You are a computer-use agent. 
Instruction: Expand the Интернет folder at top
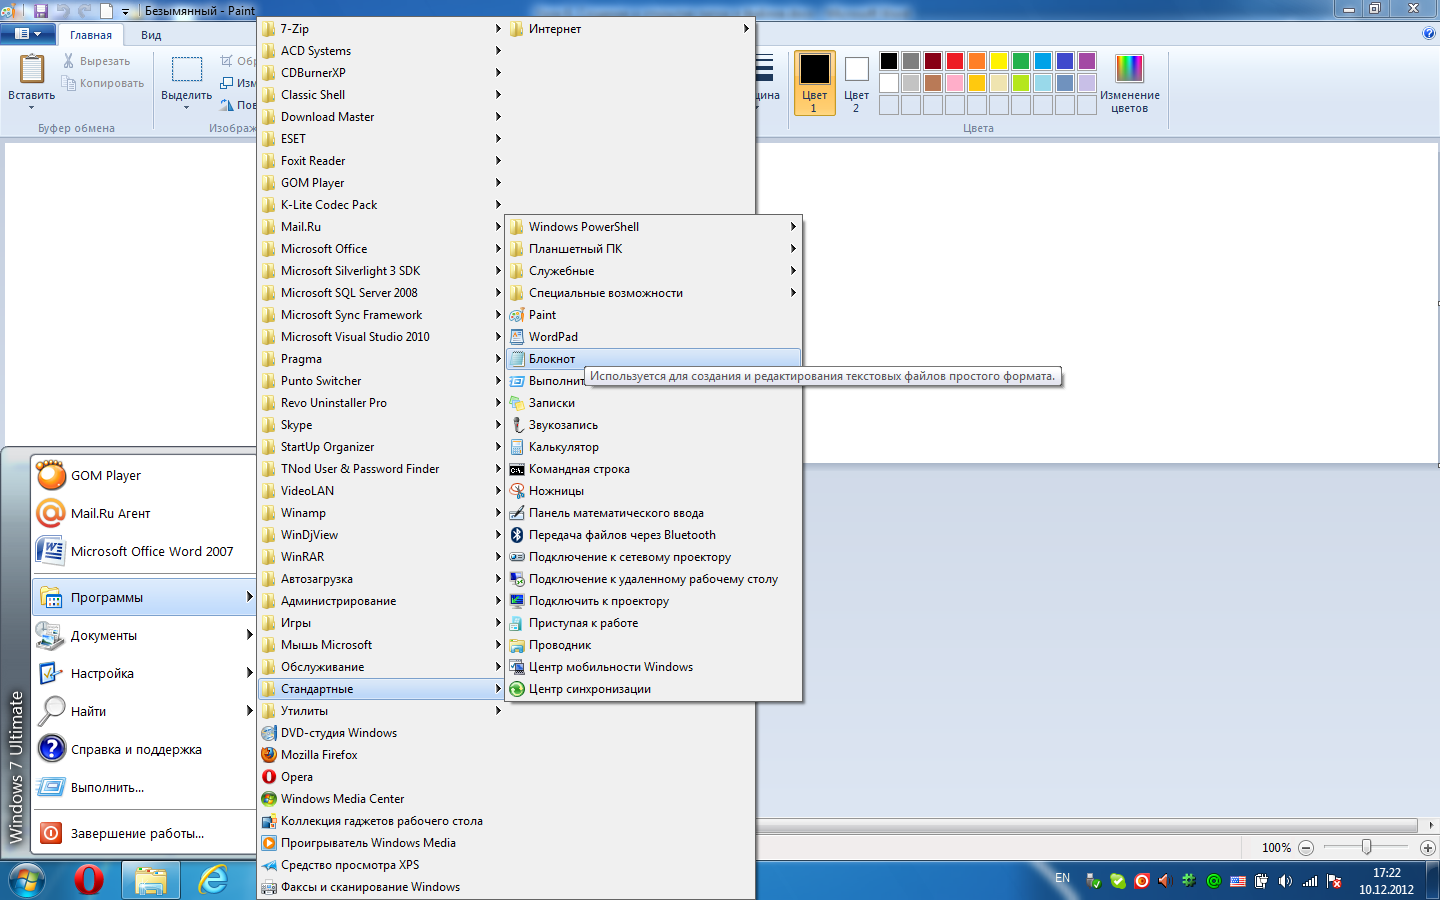pos(629,29)
